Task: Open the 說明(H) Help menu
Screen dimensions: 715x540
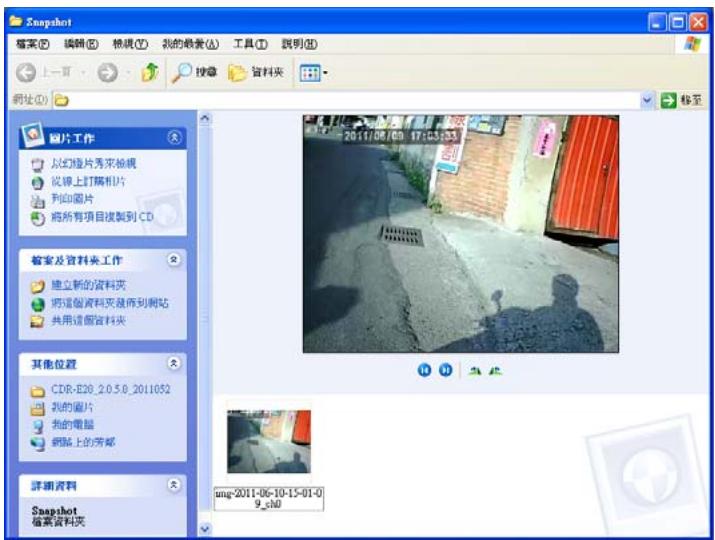Action: [299, 44]
